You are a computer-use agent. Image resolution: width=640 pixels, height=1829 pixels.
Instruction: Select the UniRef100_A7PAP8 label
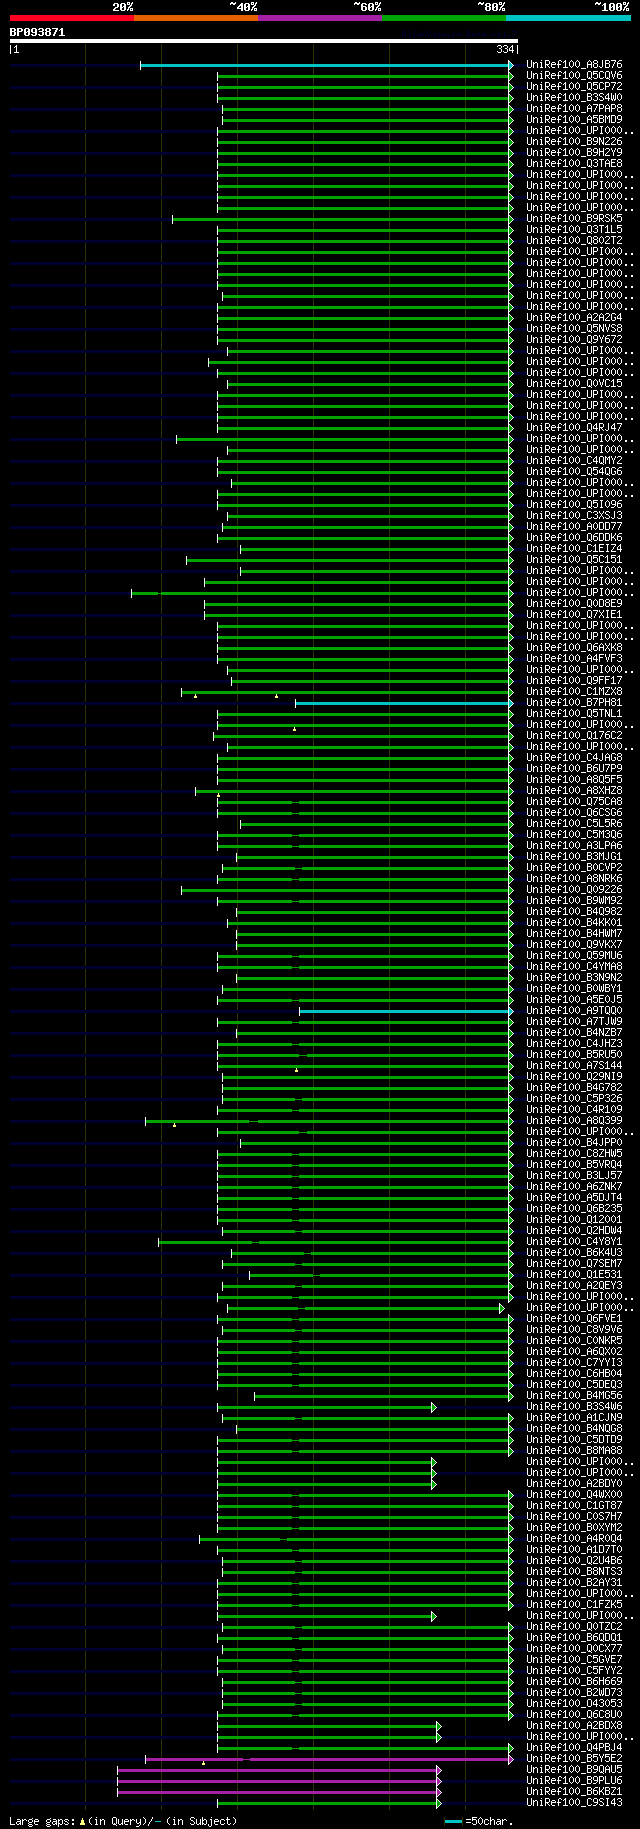574,109
